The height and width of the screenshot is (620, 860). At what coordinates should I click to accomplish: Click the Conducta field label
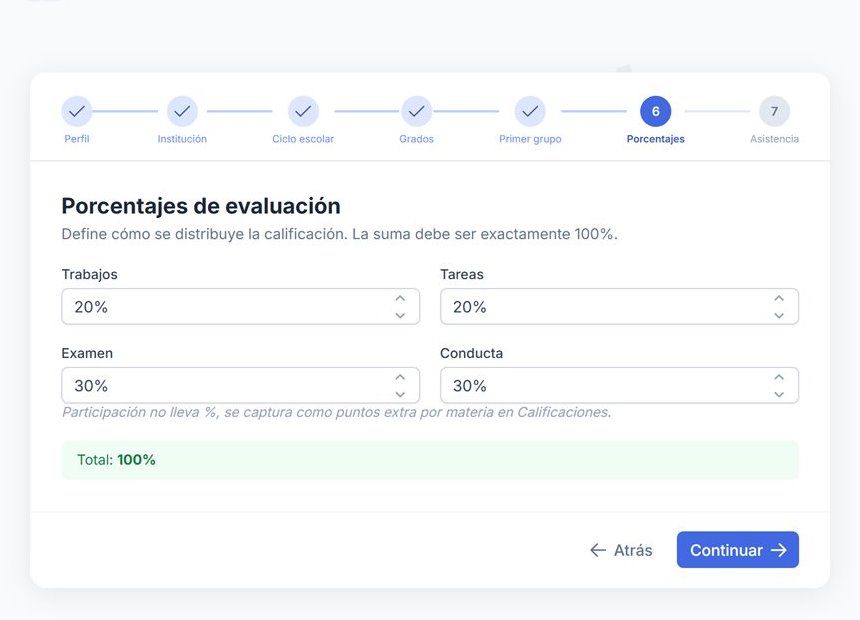472,353
